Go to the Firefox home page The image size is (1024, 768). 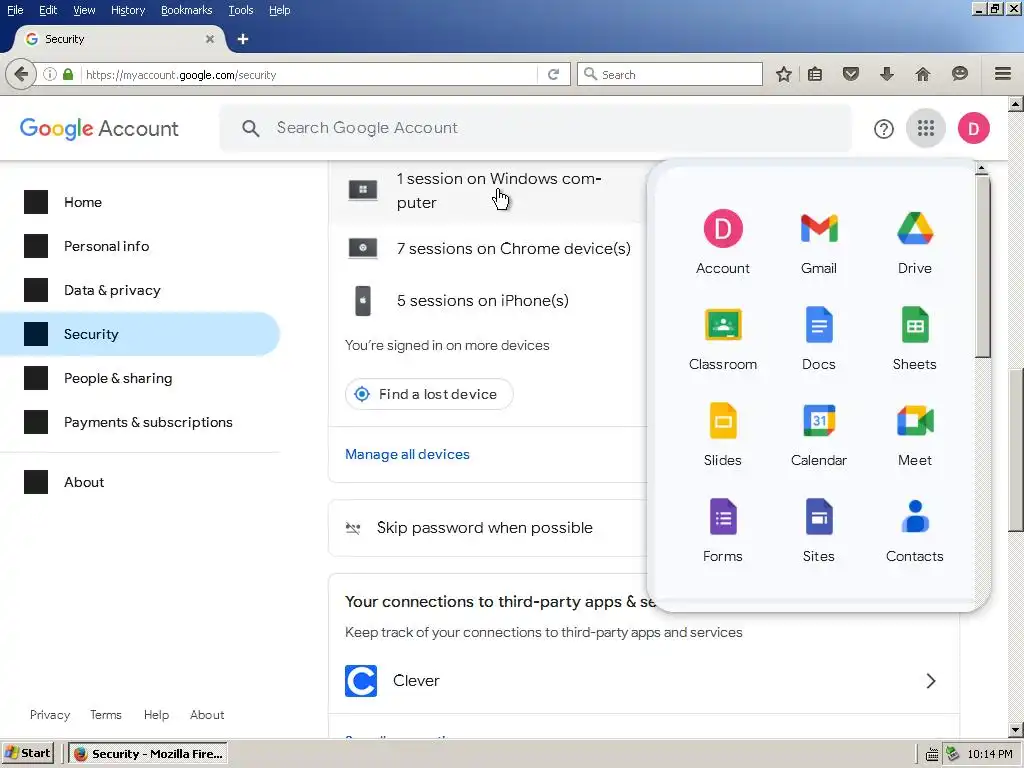922,74
